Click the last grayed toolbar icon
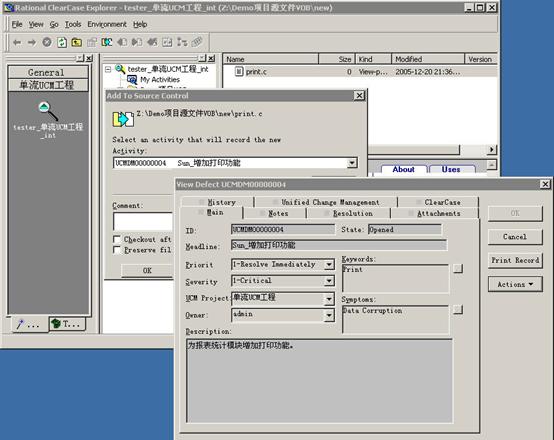 (x=197, y=42)
